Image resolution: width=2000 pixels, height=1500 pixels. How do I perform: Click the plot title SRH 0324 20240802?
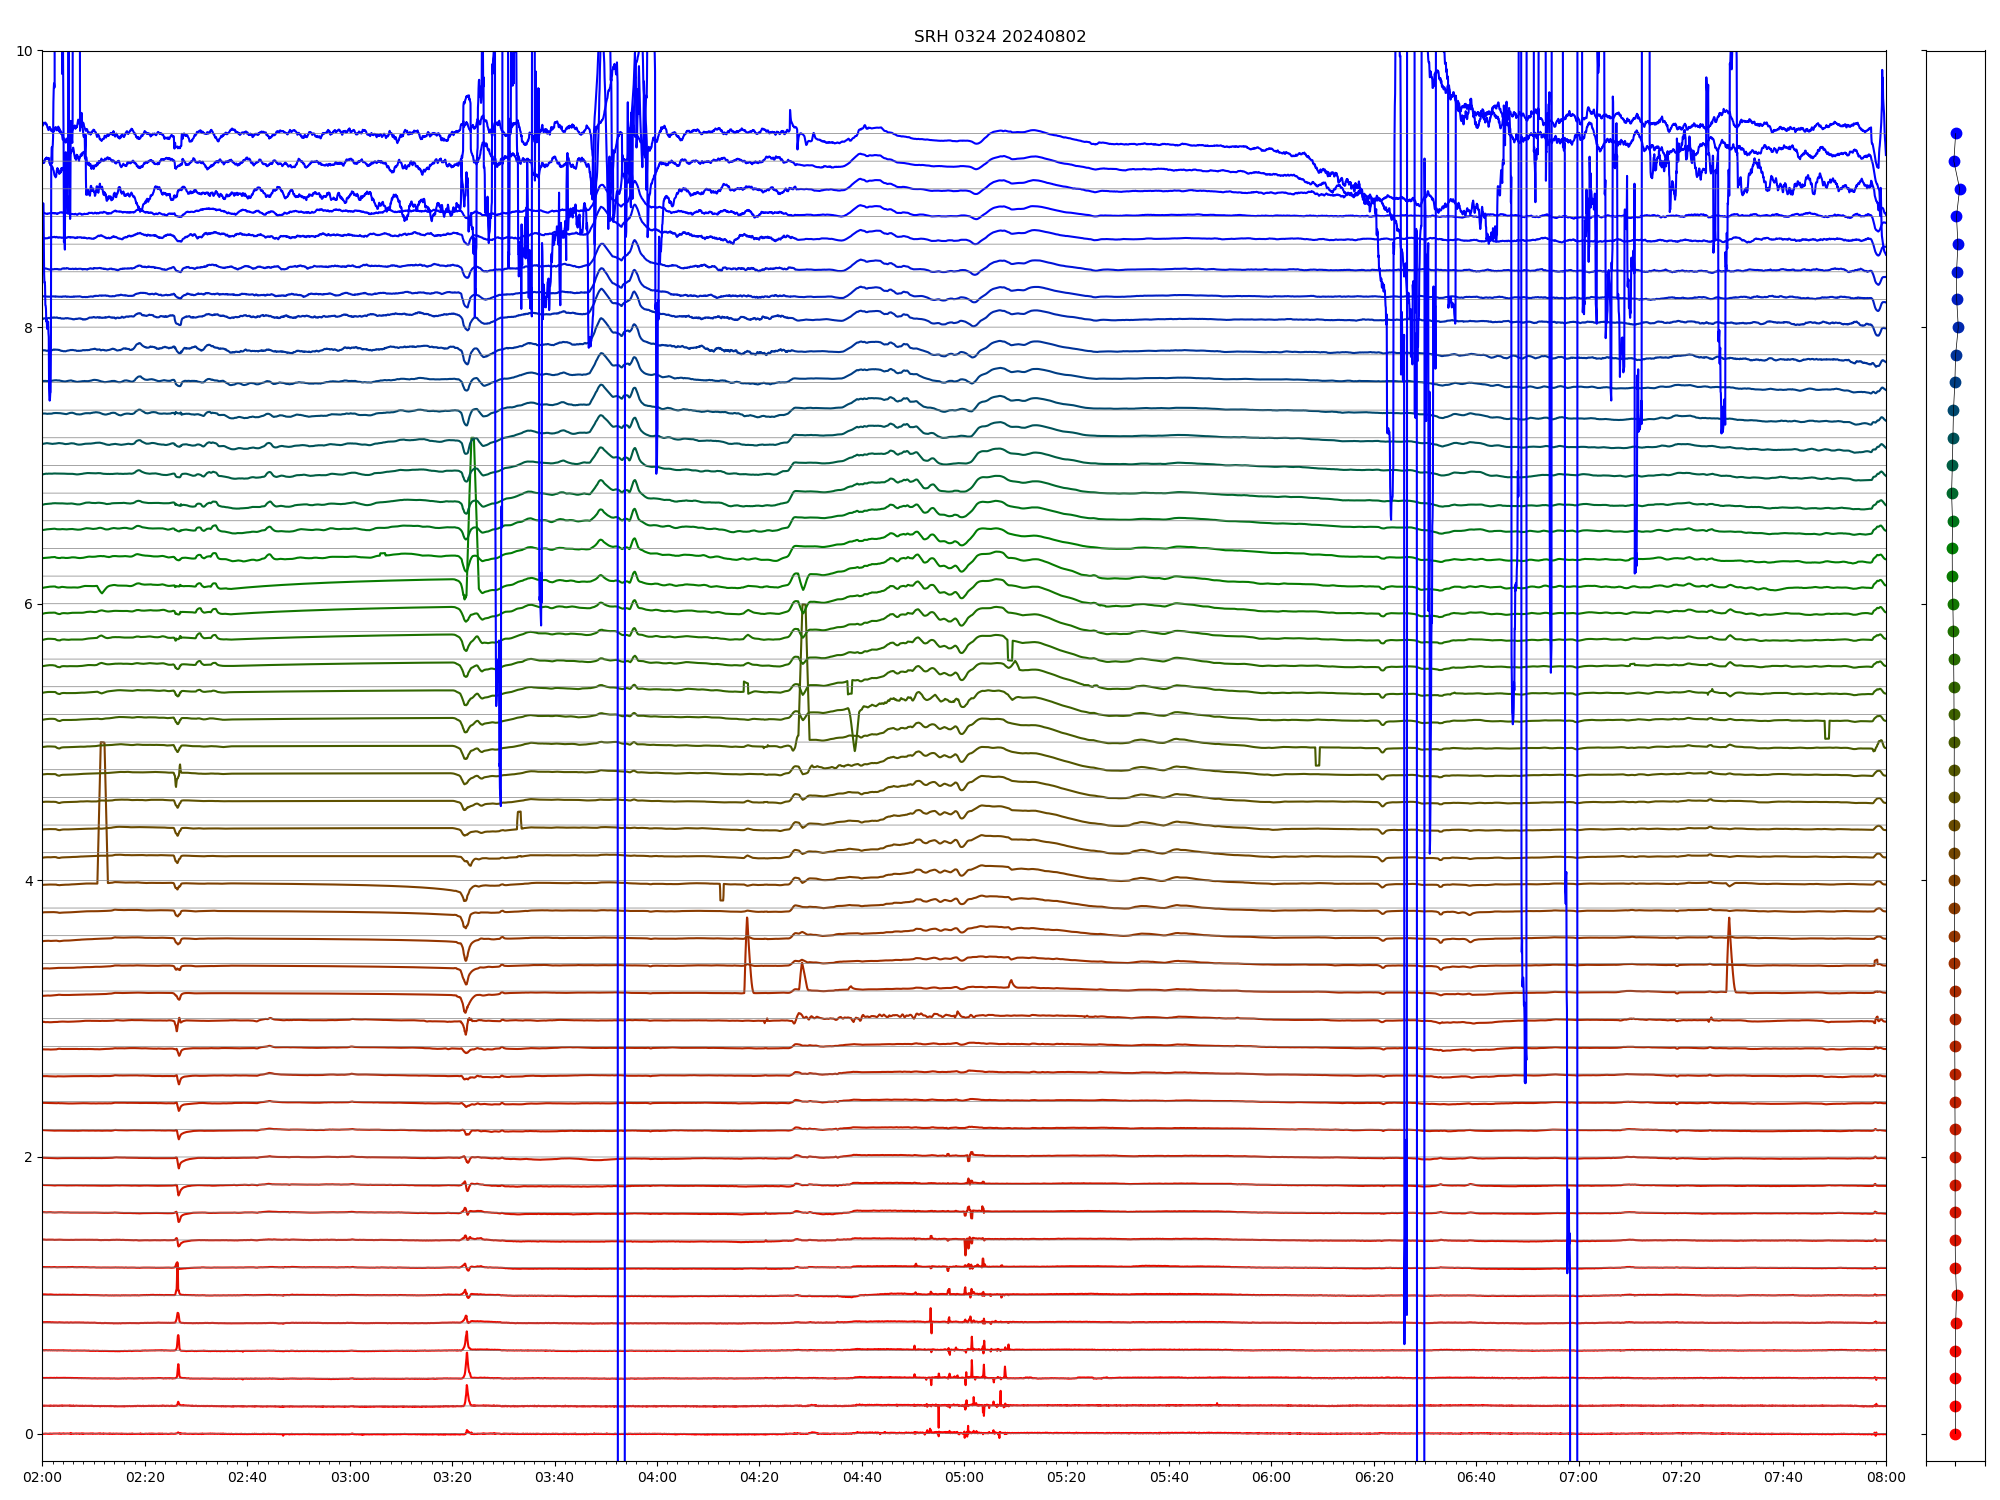click(999, 37)
